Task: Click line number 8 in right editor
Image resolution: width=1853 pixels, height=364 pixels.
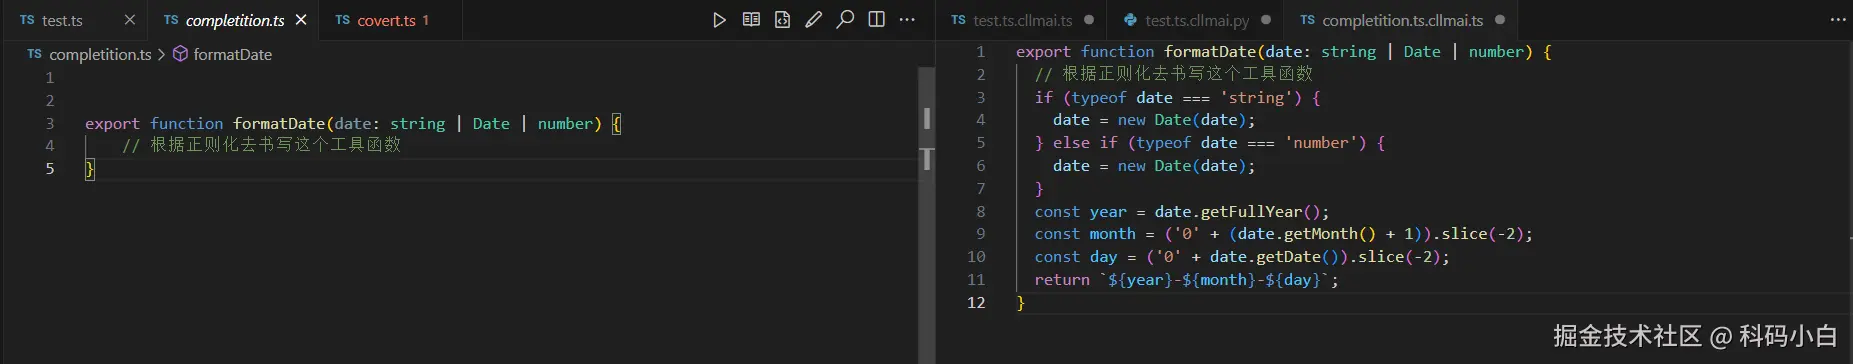Action: click(x=981, y=211)
